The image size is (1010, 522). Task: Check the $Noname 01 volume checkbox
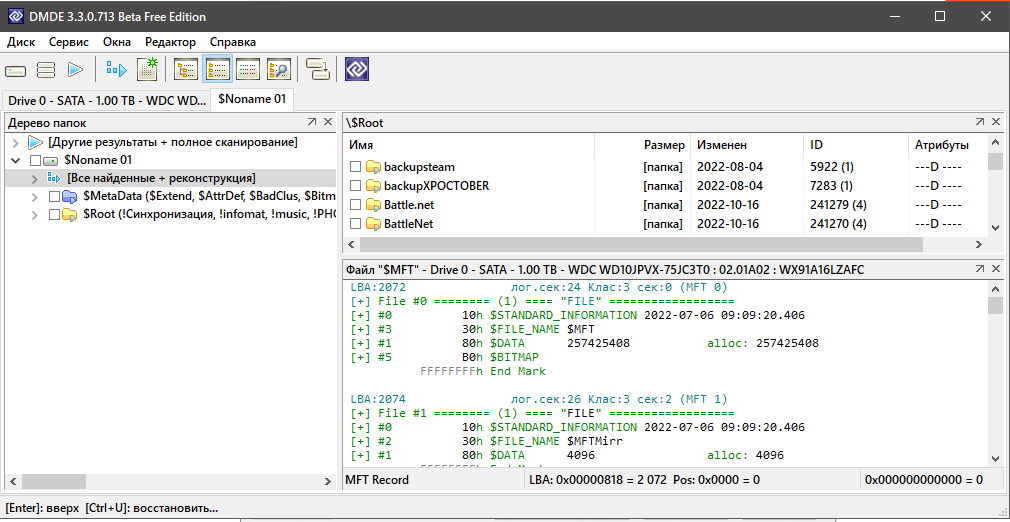35,160
